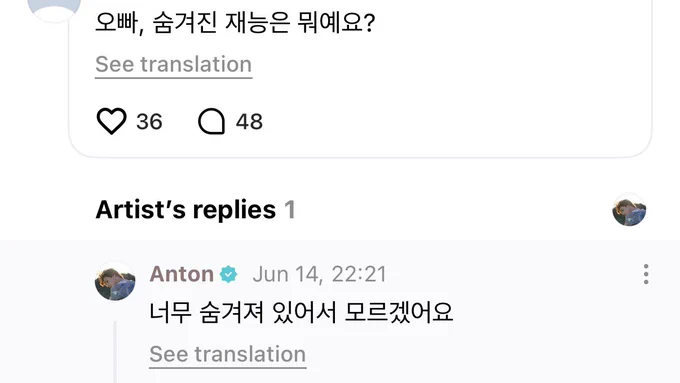Click the Jun 14, 22:21 timestamp
Screen dimensions: 680x383
[x=319, y=275]
